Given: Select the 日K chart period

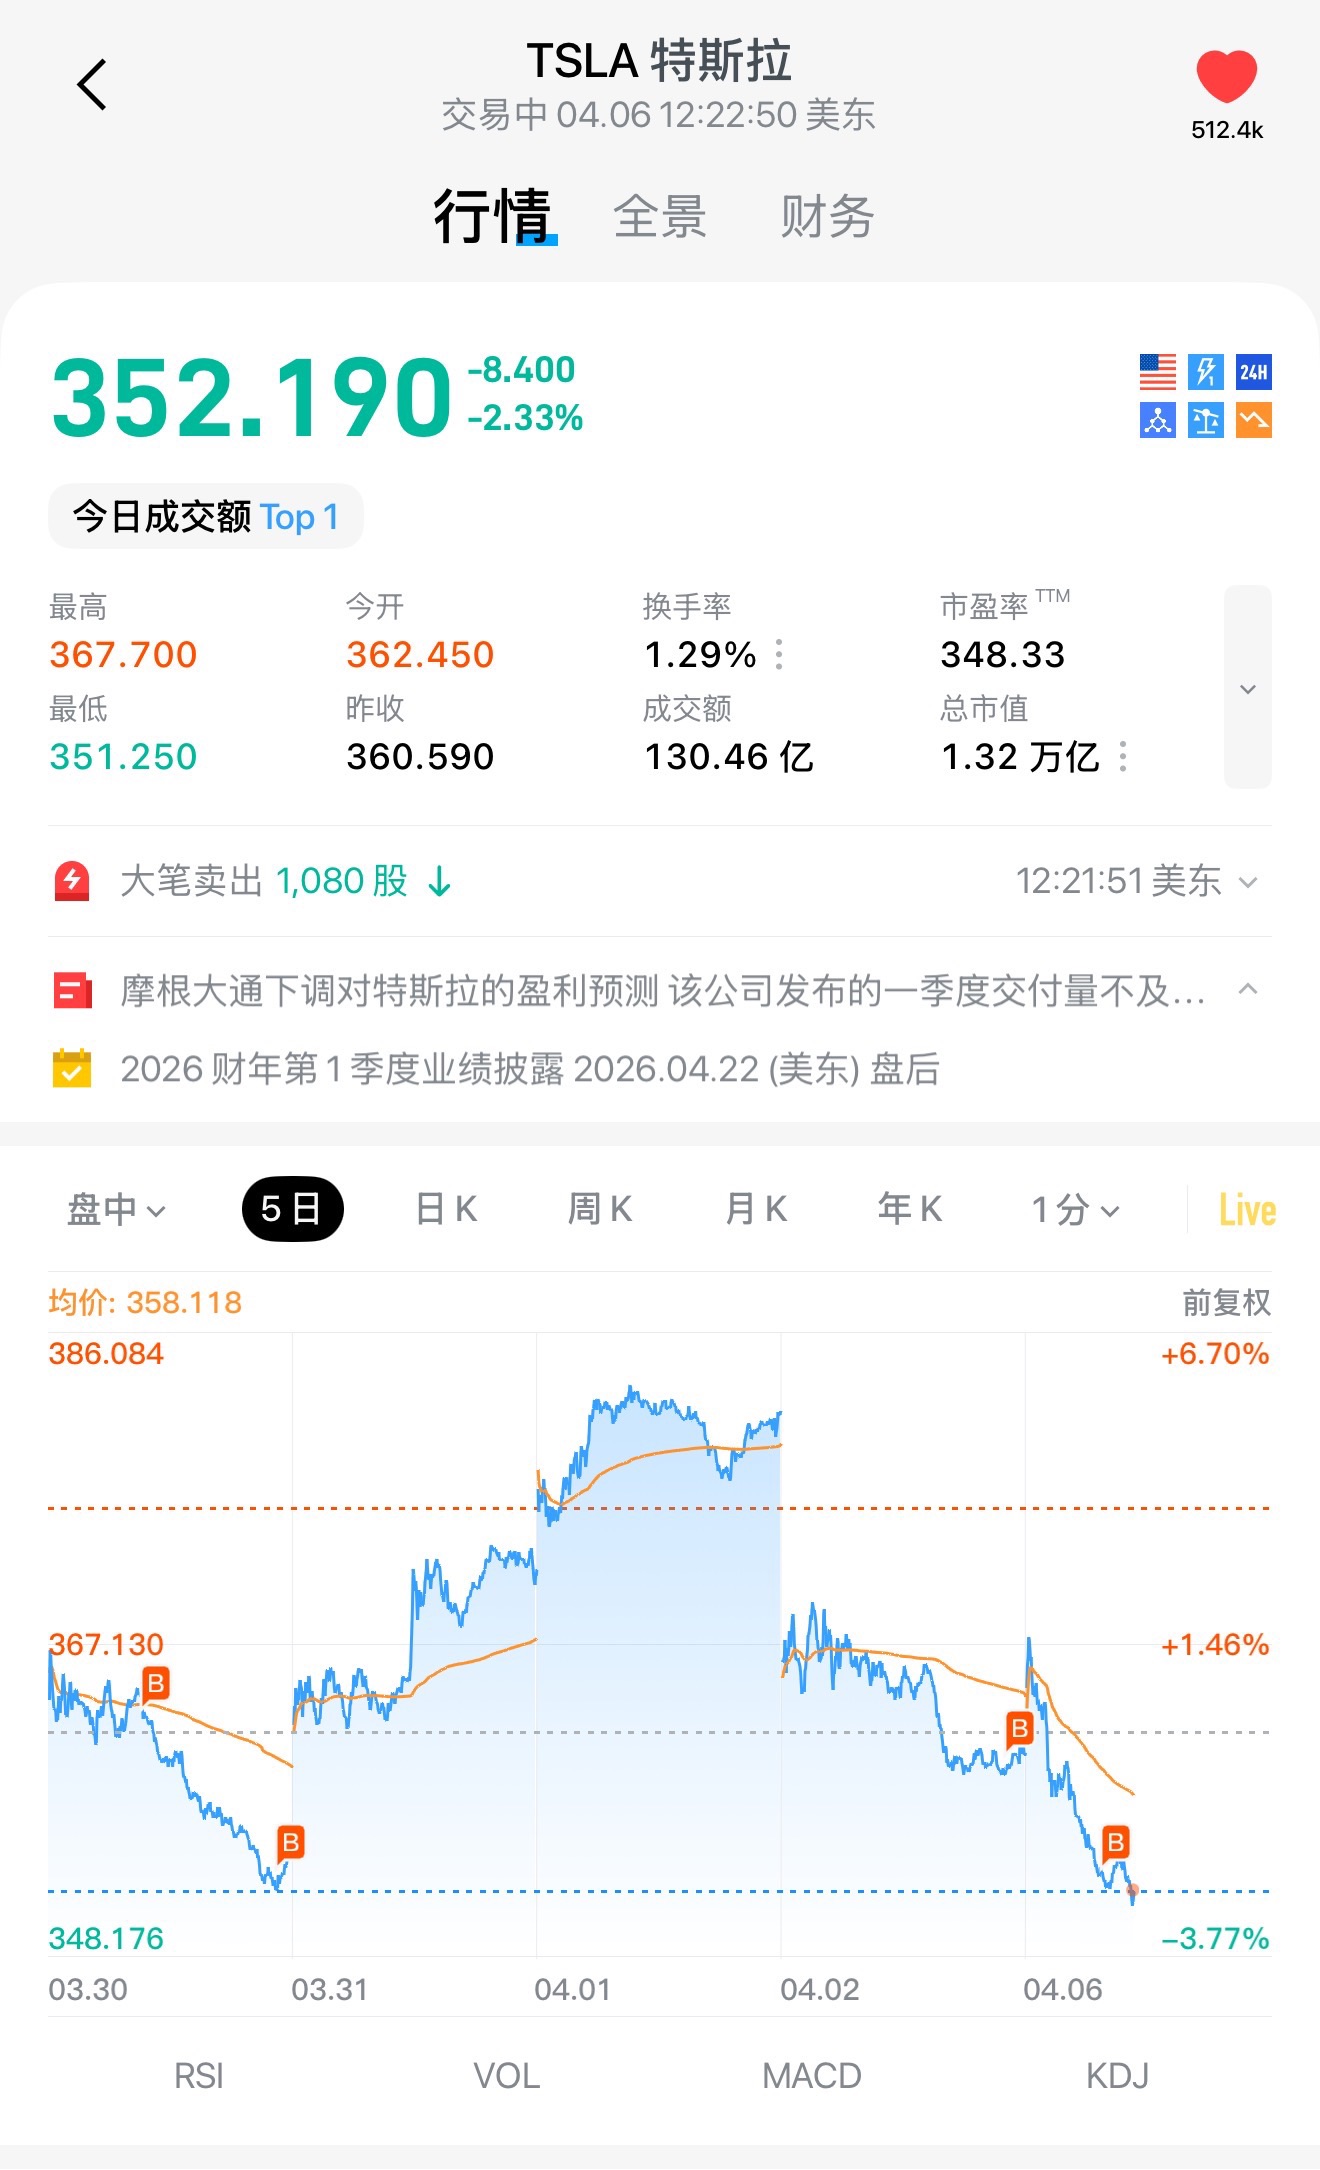Looking at the screenshot, I should (446, 1210).
